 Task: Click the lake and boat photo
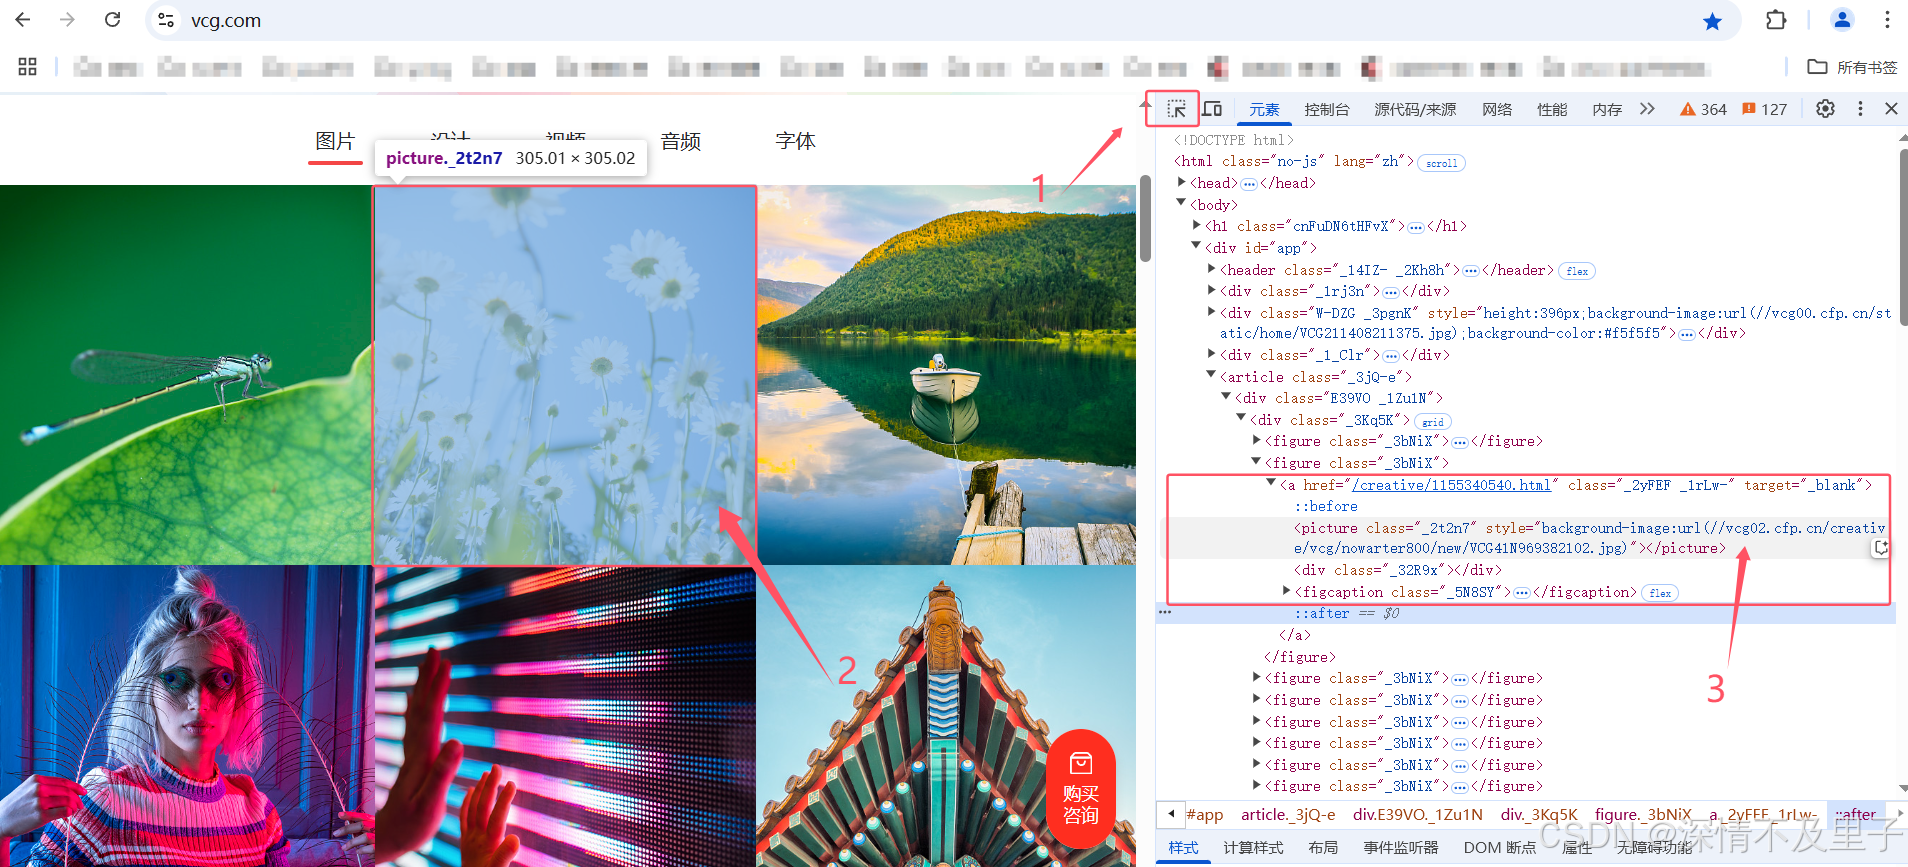pyautogui.click(x=946, y=375)
